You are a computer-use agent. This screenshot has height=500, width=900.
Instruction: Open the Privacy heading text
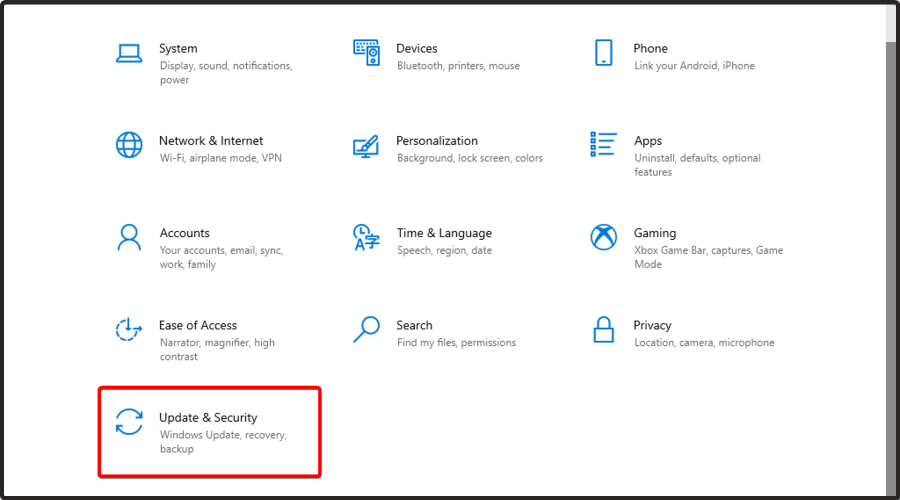coord(652,325)
